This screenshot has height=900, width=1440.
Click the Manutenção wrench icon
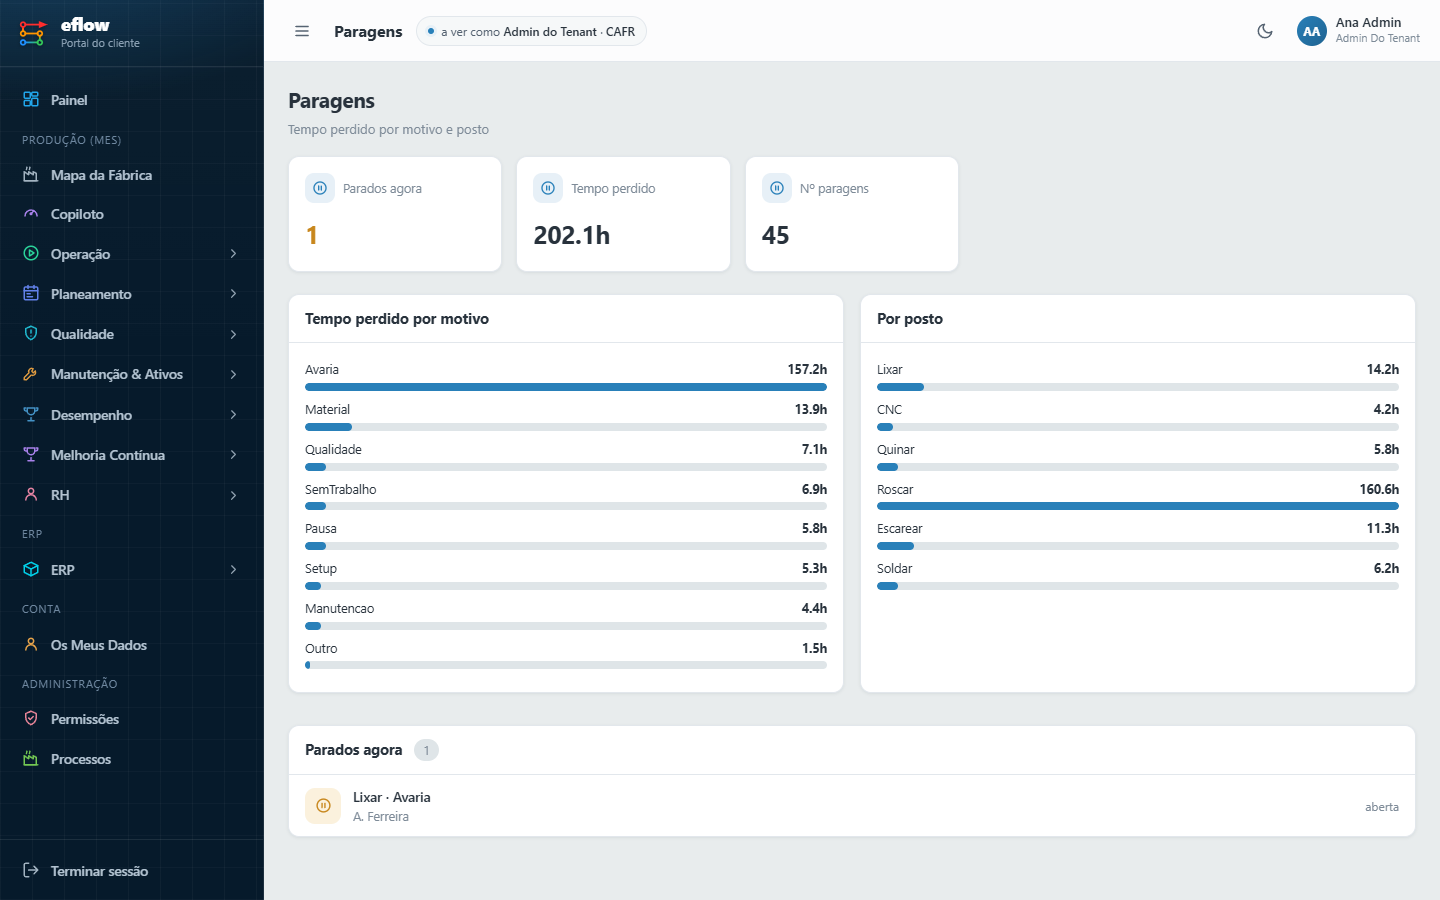[31, 374]
